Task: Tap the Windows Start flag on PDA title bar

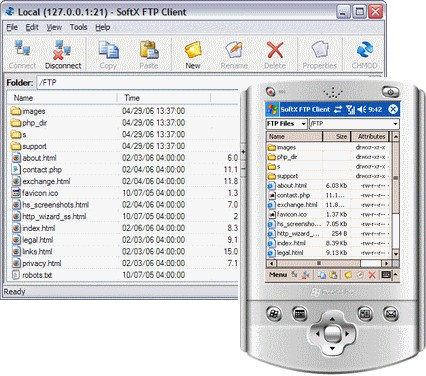Action: [272, 109]
